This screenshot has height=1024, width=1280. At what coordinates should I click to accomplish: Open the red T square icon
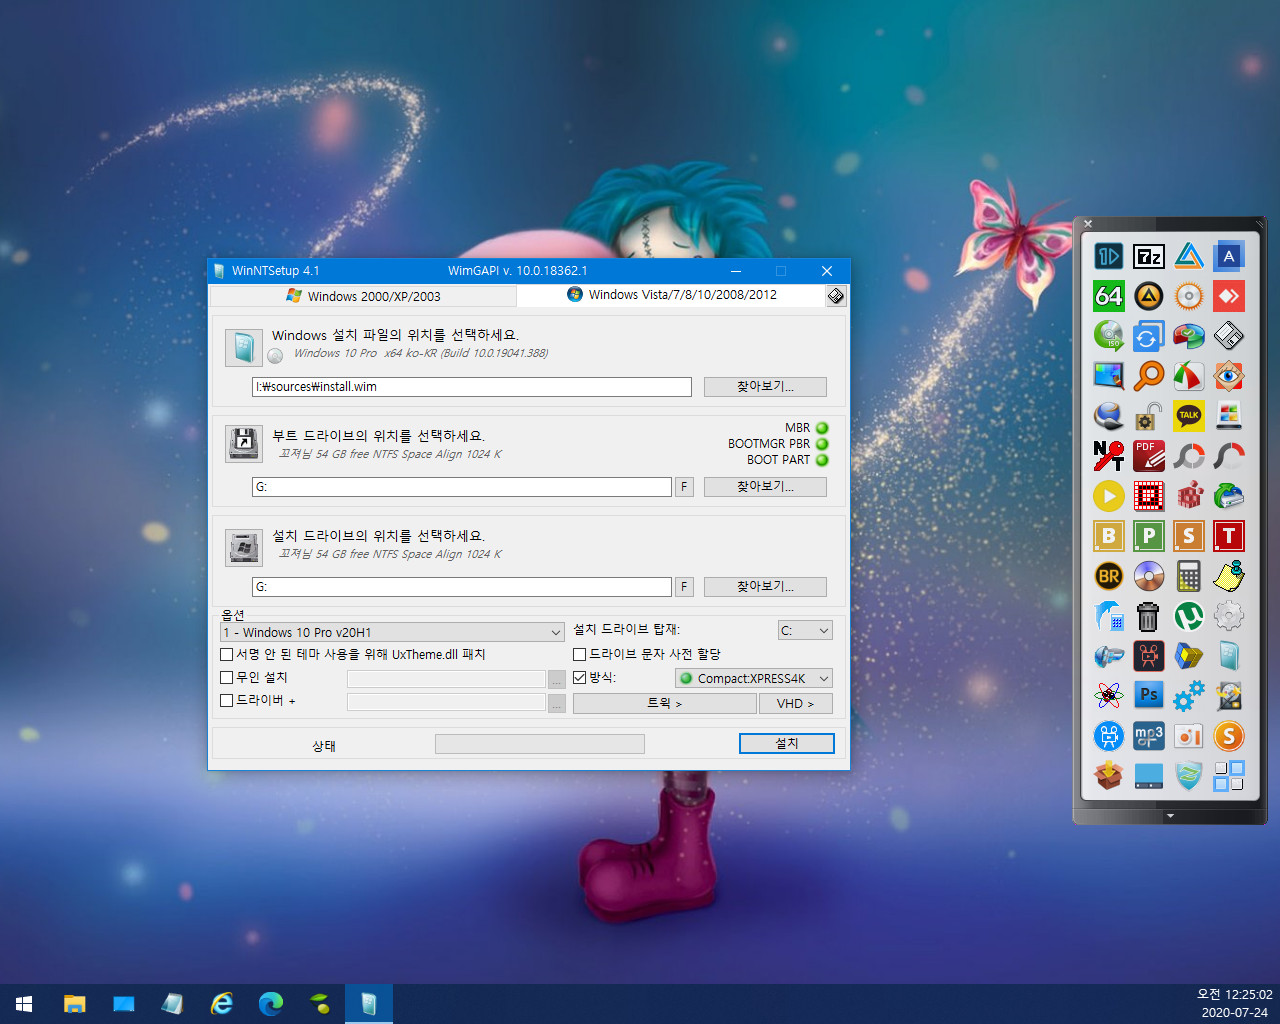tap(1229, 536)
